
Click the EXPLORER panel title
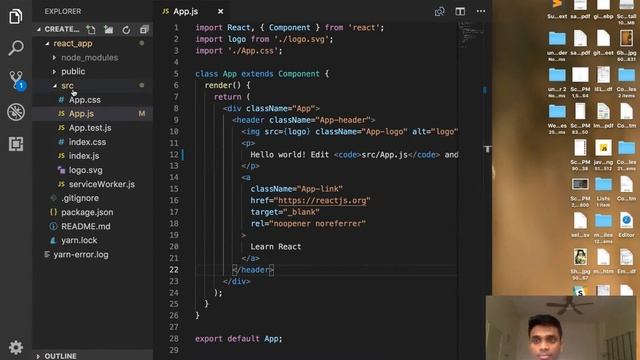63,11
